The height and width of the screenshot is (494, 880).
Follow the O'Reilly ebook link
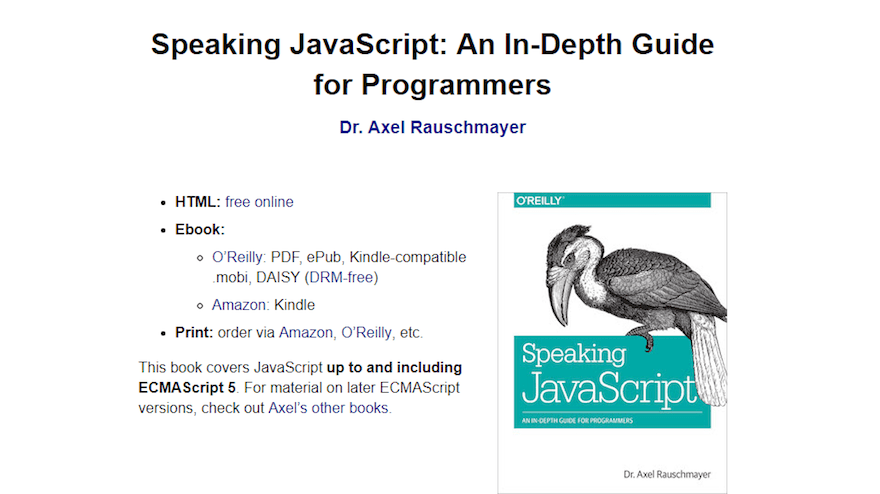point(237,257)
